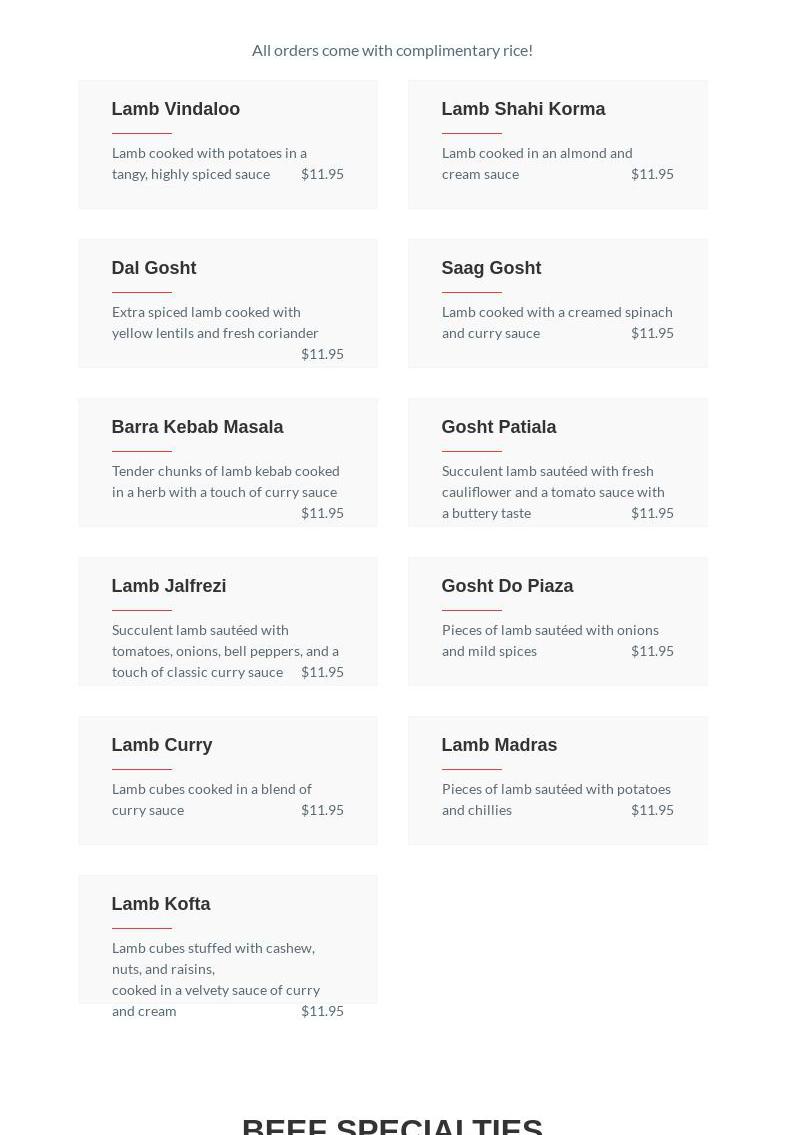Click the Lamb Kofta $11.95 price
Image resolution: width=785 pixels, height=1135 pixels.
[x=322, y=1011]
